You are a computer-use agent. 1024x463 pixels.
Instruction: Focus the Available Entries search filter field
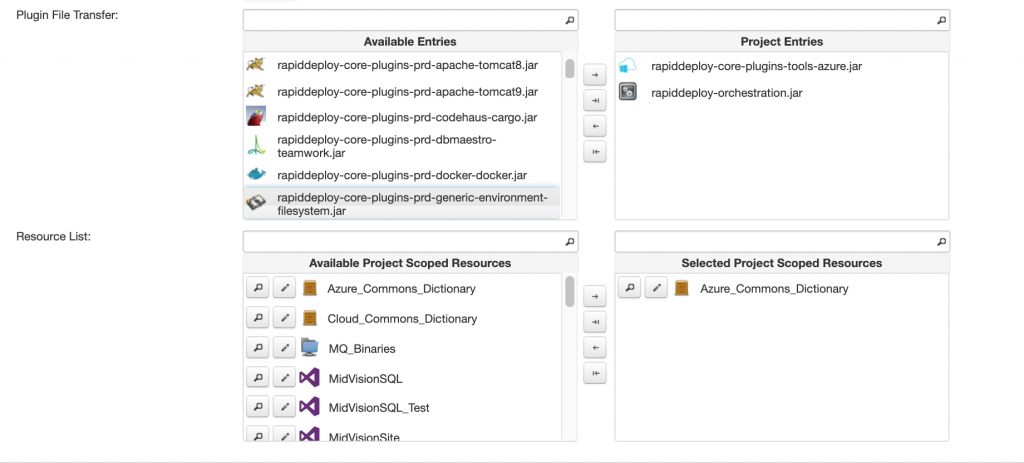(x=402, y=20)
